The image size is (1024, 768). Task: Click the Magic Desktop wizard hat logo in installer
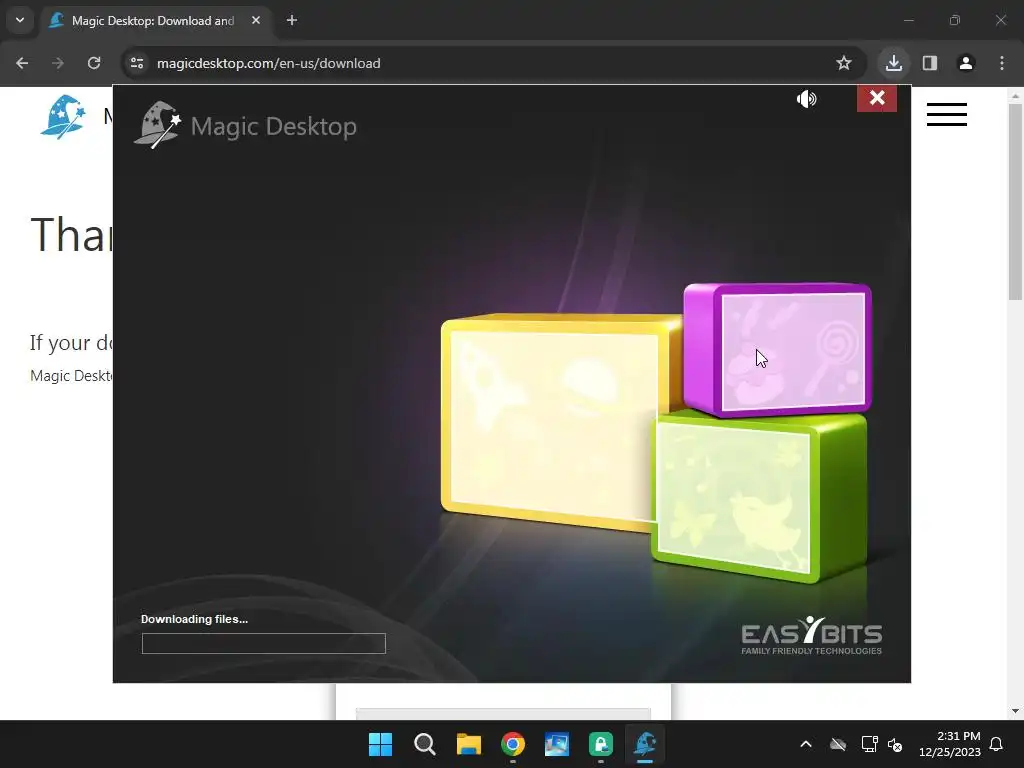(x=157, y=125)
